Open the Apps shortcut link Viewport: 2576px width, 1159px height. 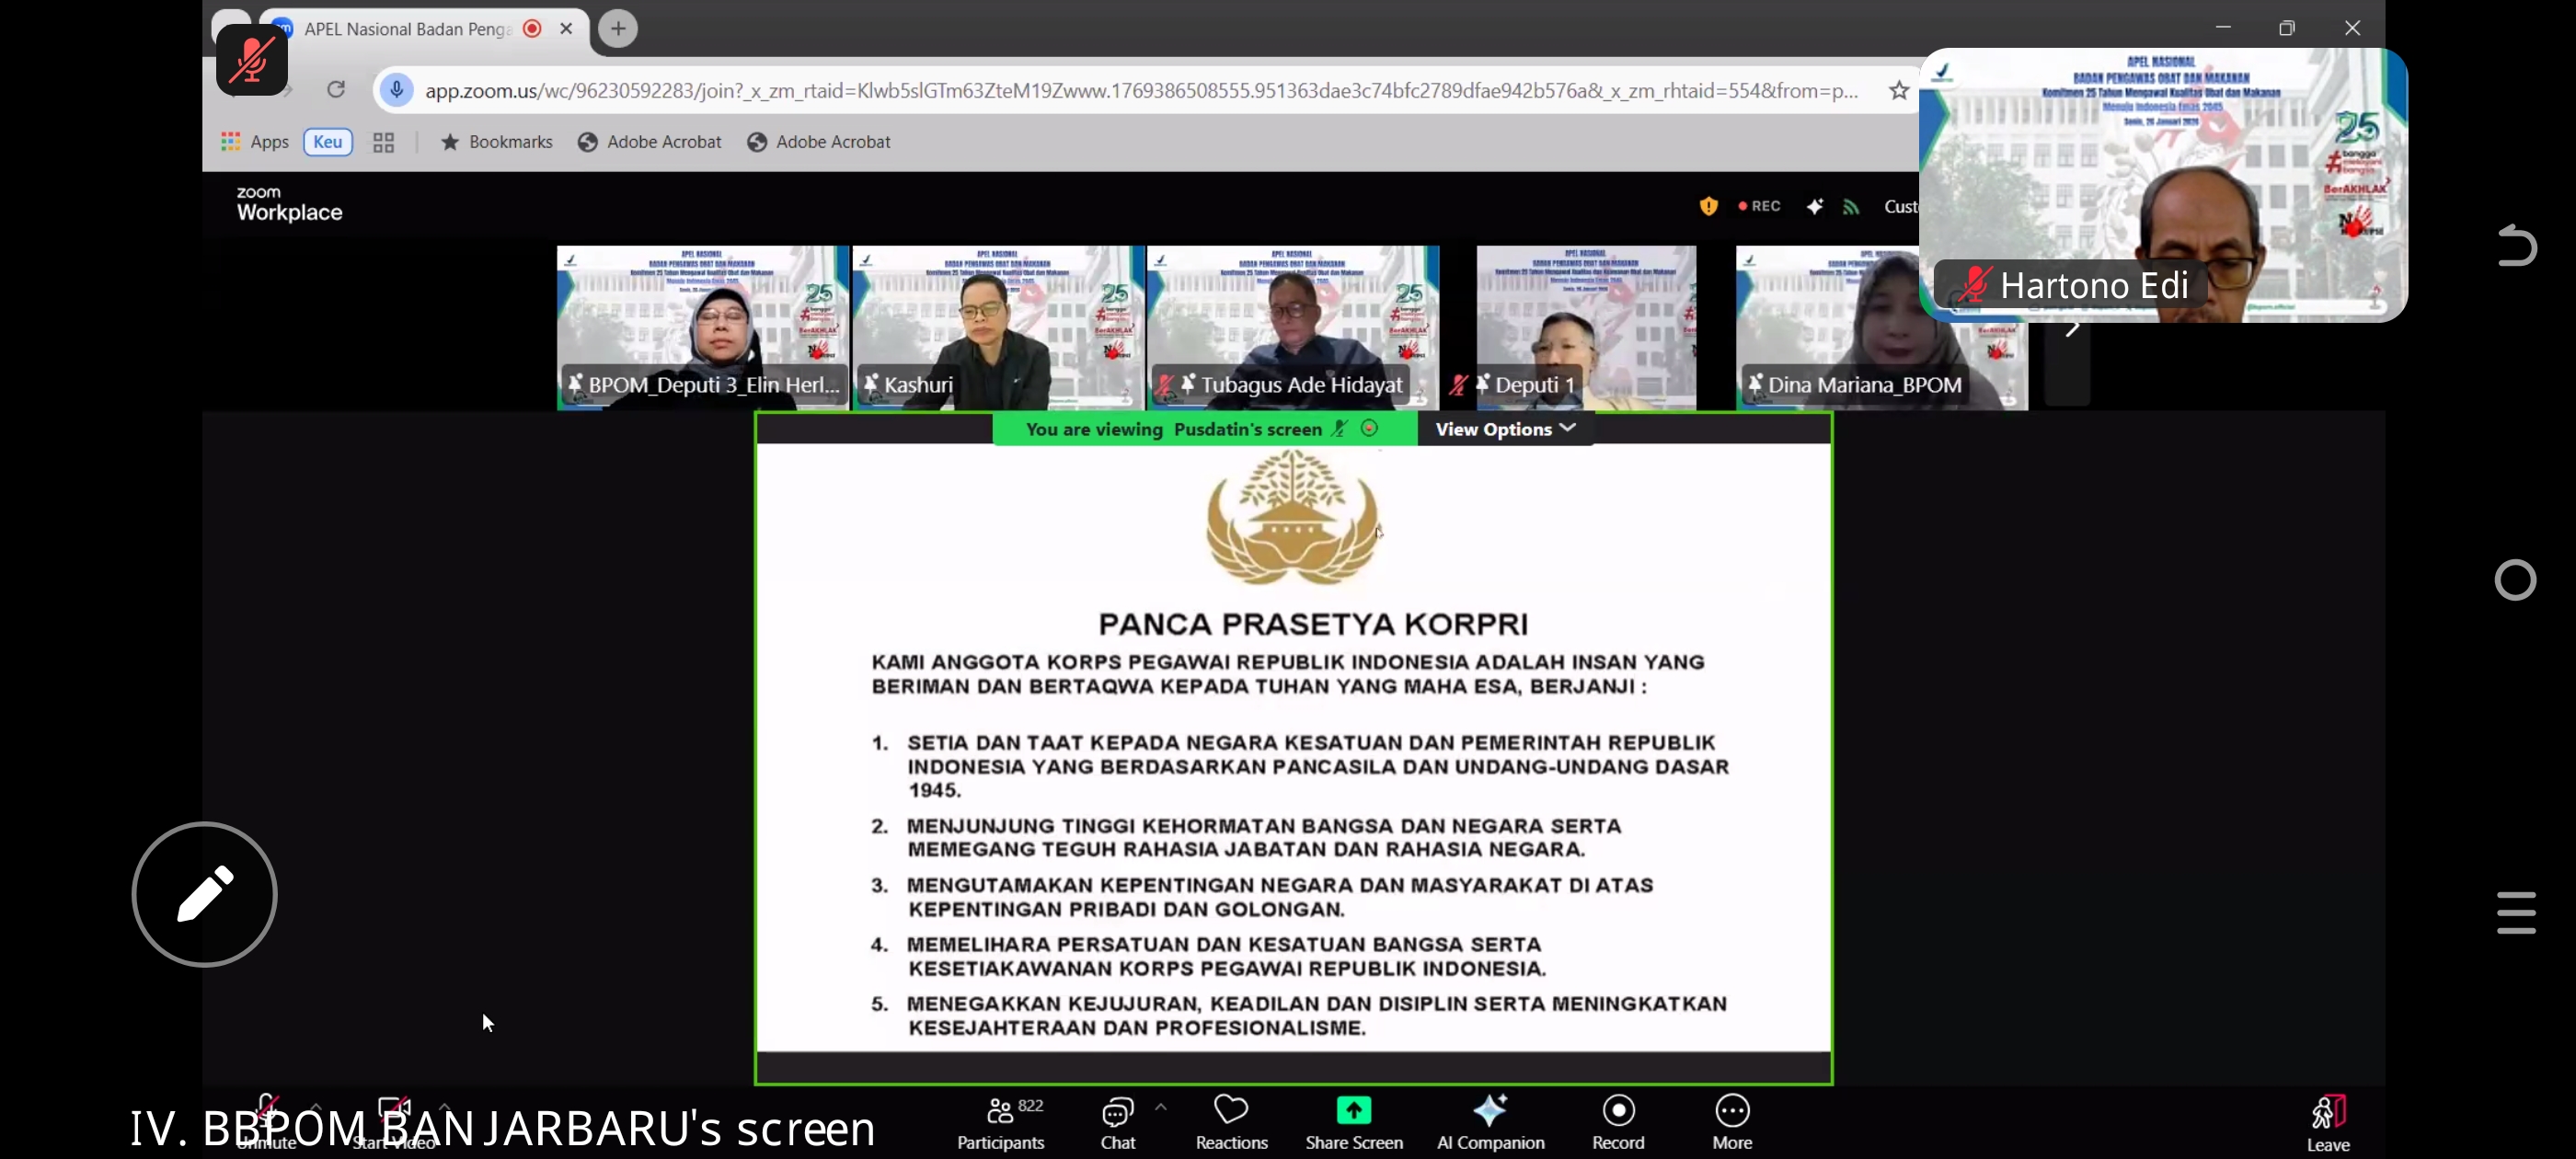(255, 142)
